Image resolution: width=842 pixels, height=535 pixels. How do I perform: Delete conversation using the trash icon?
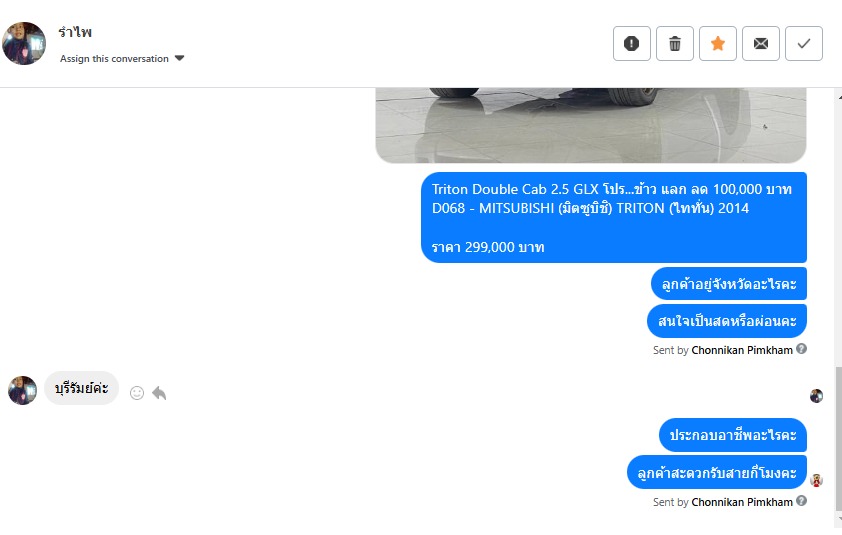coord(674,44)
